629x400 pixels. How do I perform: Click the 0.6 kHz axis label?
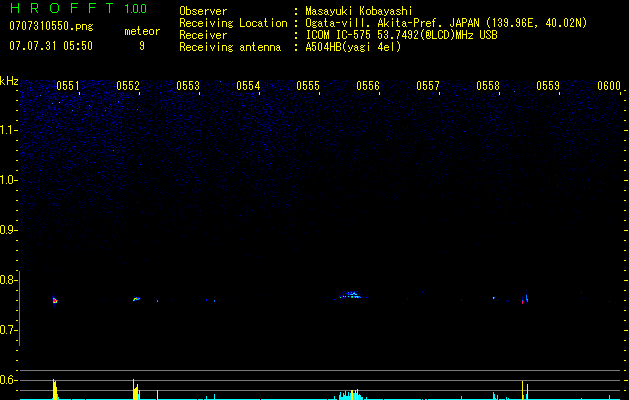click(x=8, y=380)
